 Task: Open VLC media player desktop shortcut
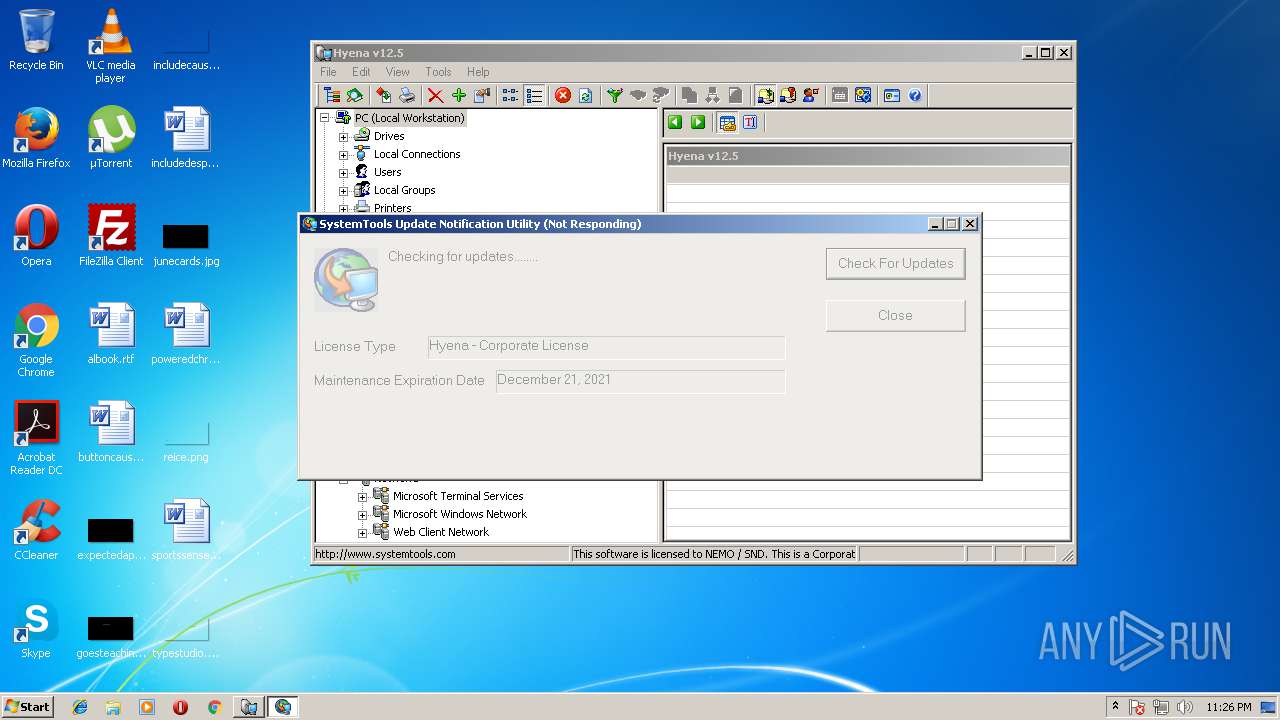[x=110, y=46]
